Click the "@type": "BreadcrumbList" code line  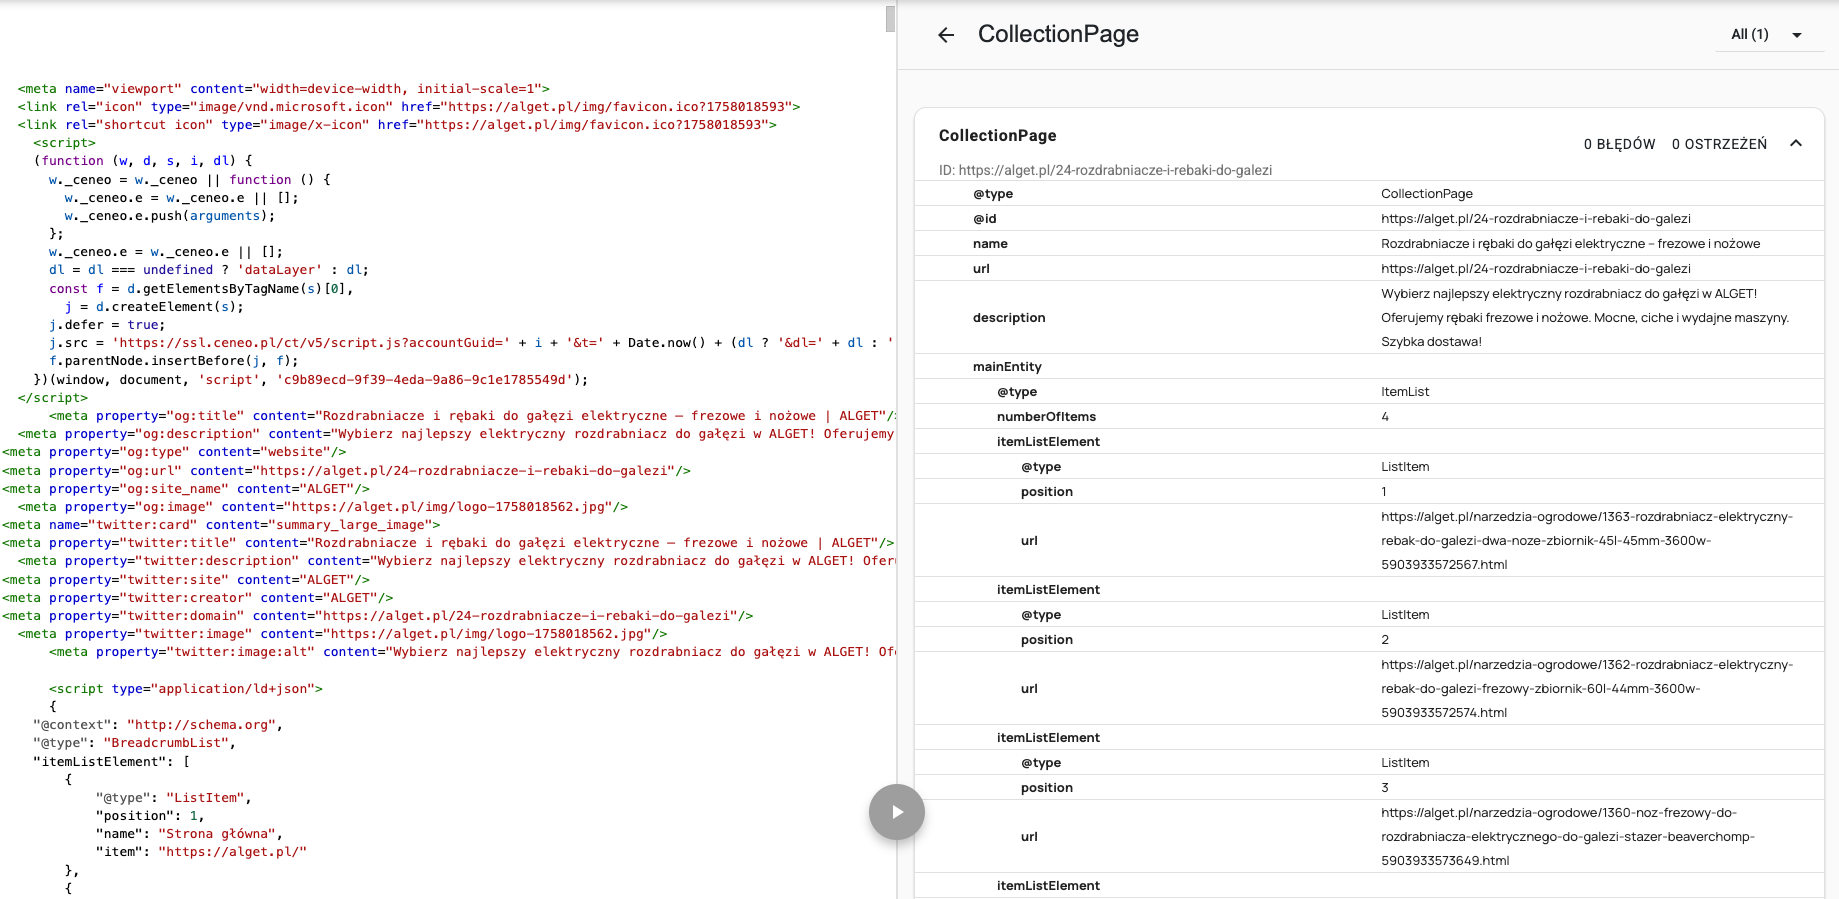(x=135, y=743)
